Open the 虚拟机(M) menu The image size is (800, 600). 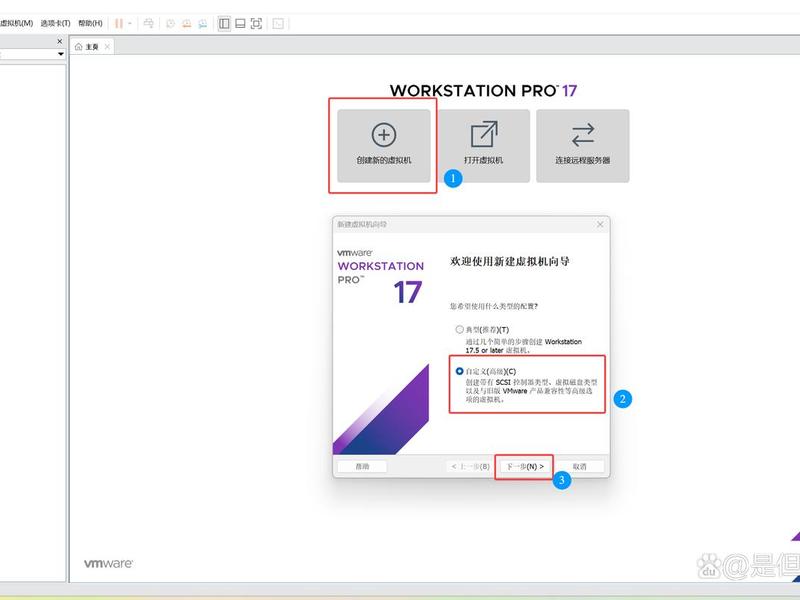coord(16,23)
